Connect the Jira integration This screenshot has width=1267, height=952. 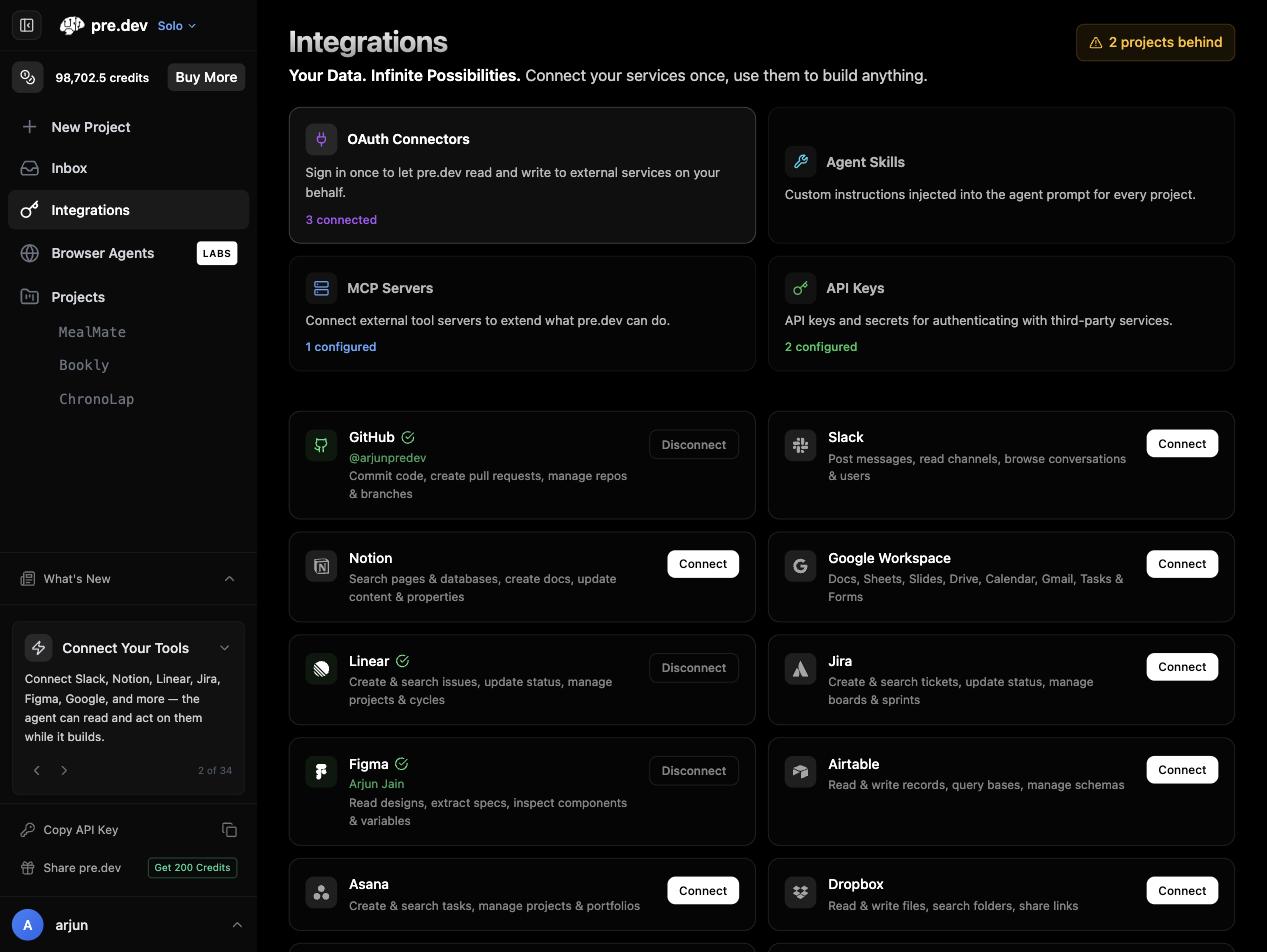(1182, 667)
